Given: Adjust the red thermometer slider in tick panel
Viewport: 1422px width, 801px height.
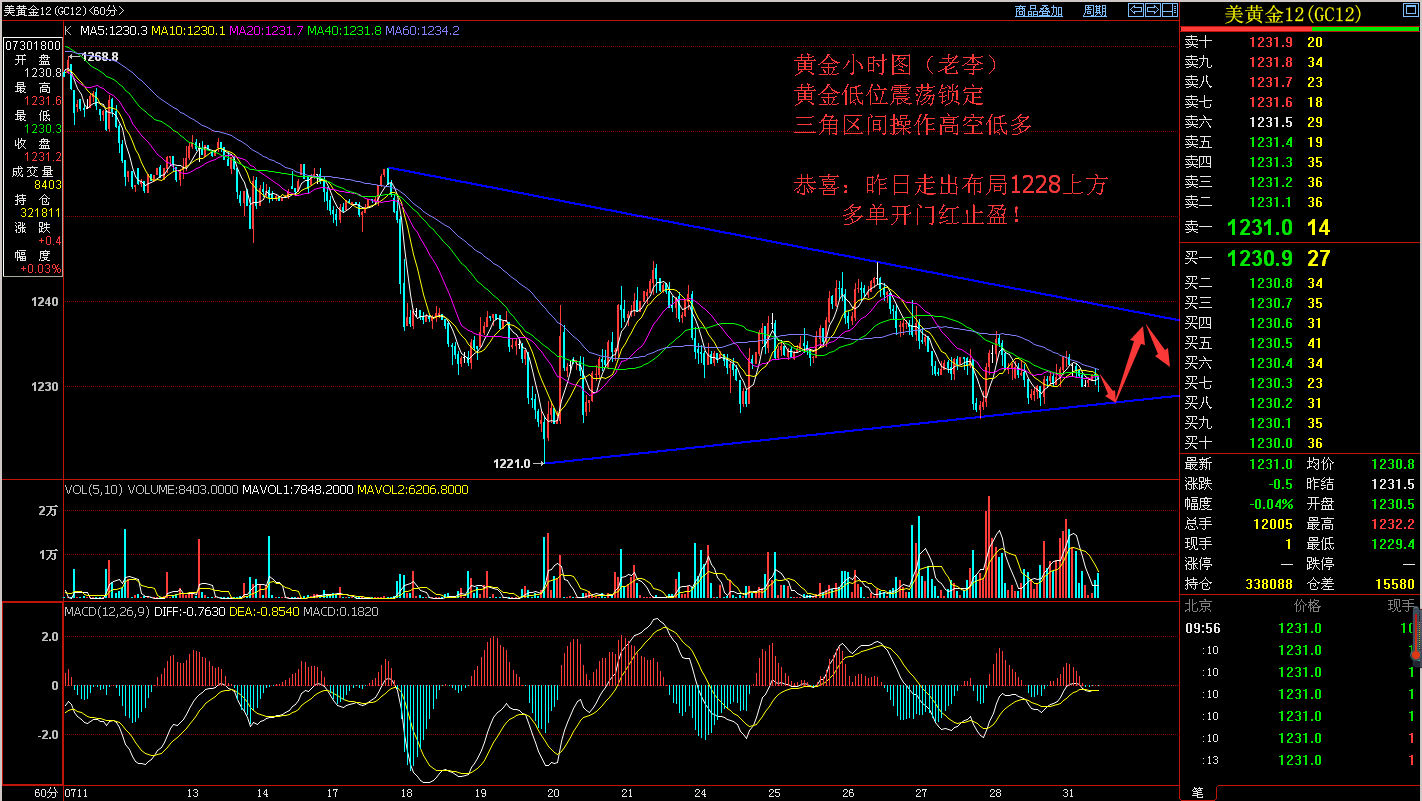Looking at the screenshot, I should (1415, 638).
